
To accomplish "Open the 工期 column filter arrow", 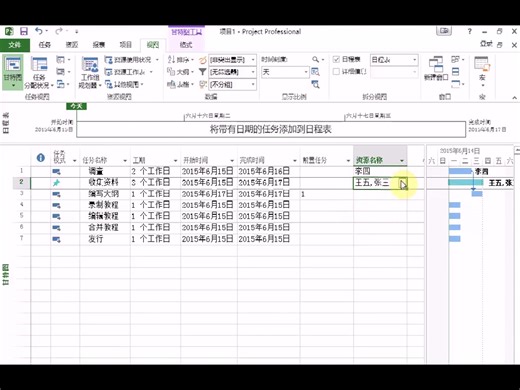I will pos(175,161).
